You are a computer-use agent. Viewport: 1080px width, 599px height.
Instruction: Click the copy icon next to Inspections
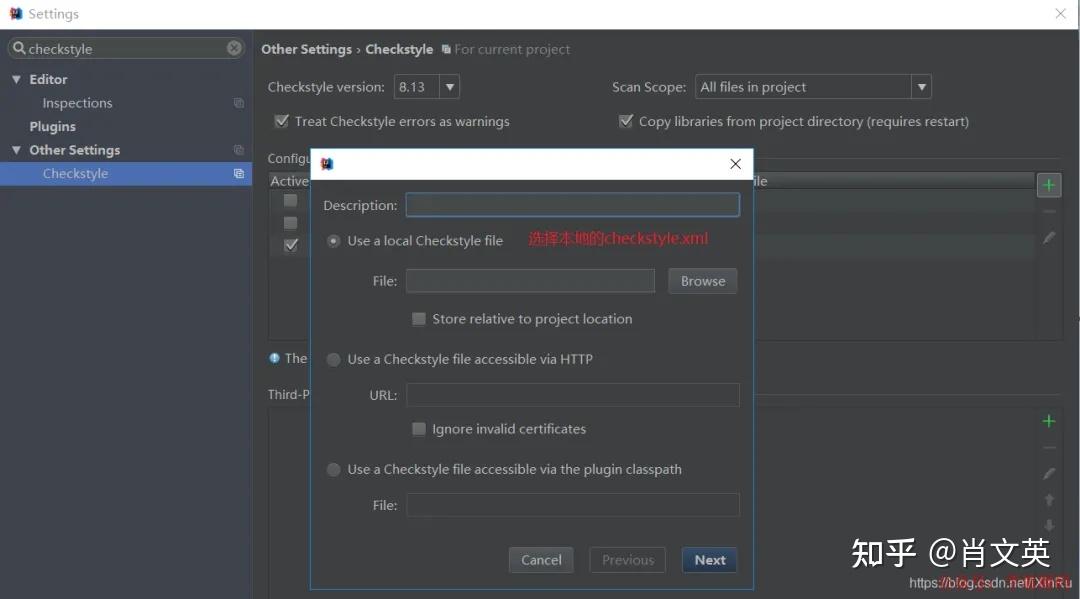pos(239,103)
